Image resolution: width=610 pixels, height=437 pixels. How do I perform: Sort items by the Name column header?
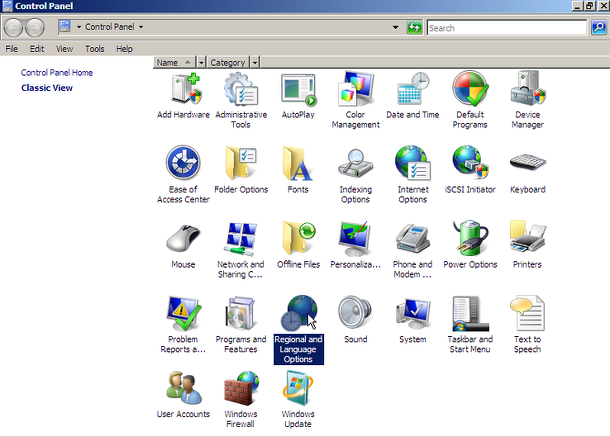click(x=175, y=62)
